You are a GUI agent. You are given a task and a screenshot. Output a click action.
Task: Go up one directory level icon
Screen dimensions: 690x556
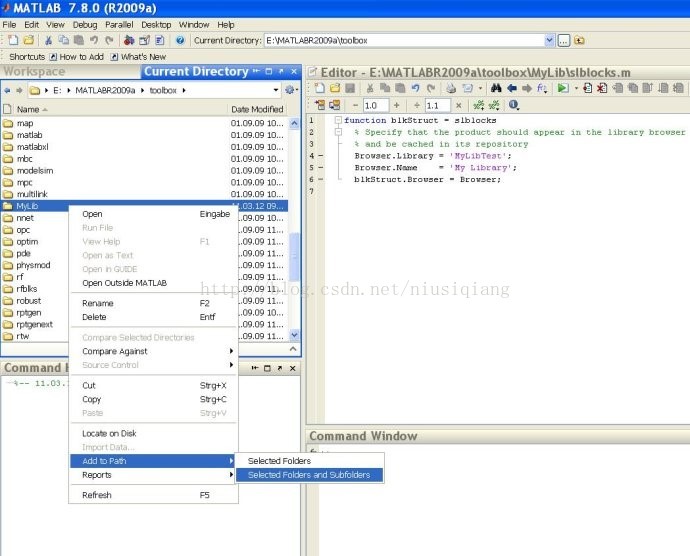[580, 41]
